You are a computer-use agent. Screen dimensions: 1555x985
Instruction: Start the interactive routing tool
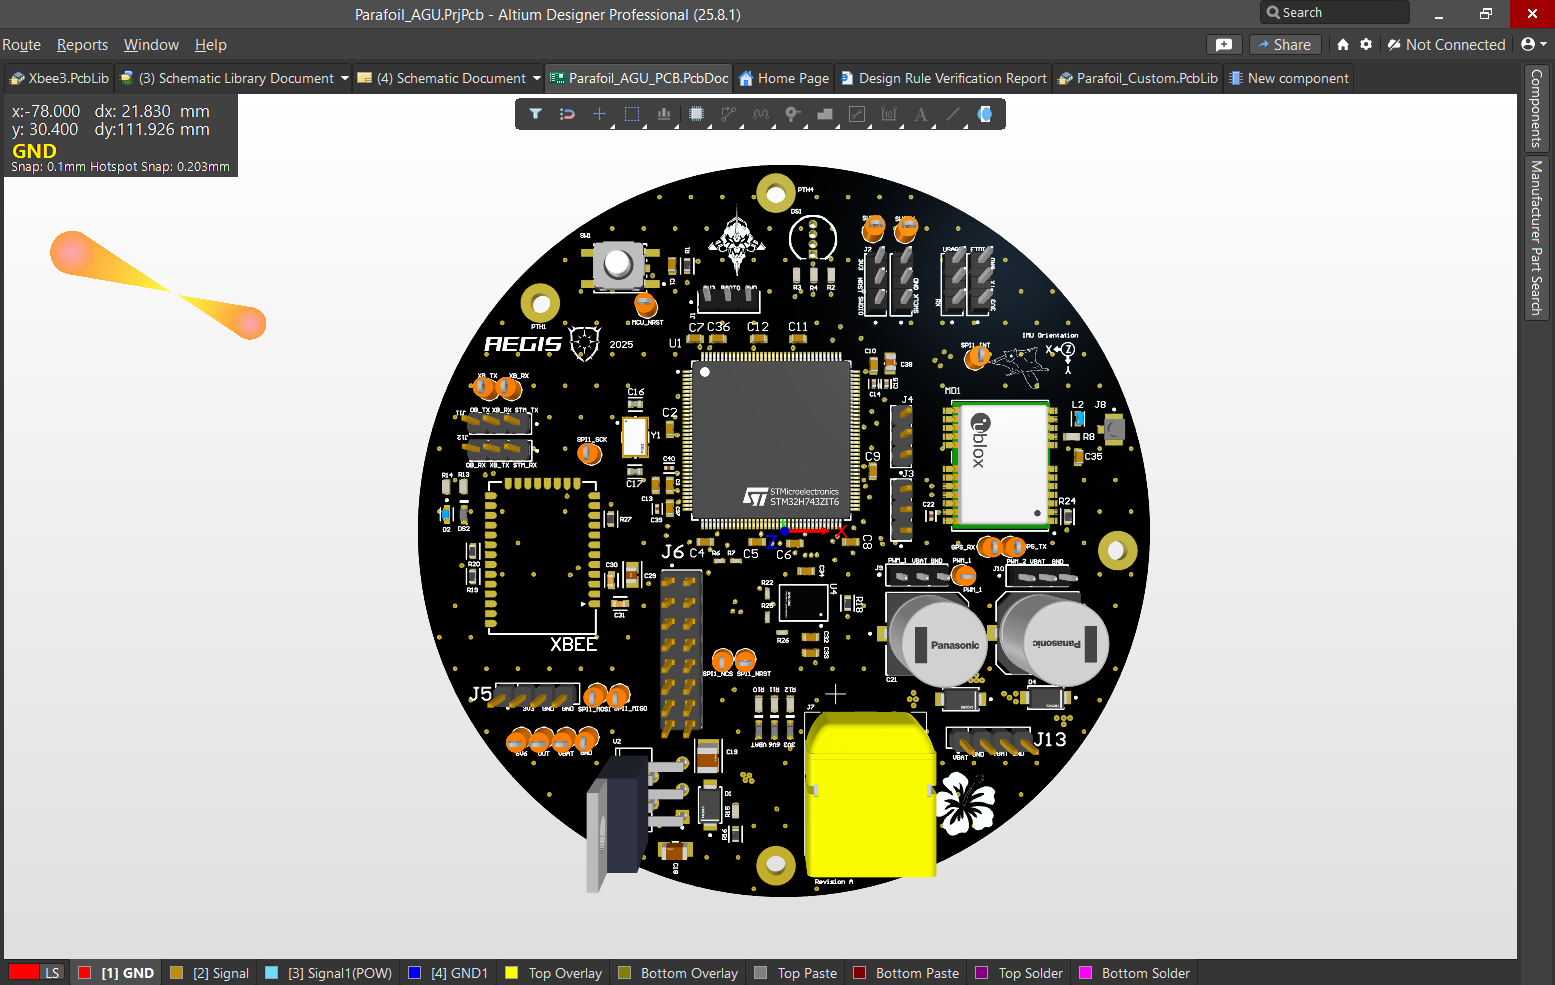coord(728,113)
